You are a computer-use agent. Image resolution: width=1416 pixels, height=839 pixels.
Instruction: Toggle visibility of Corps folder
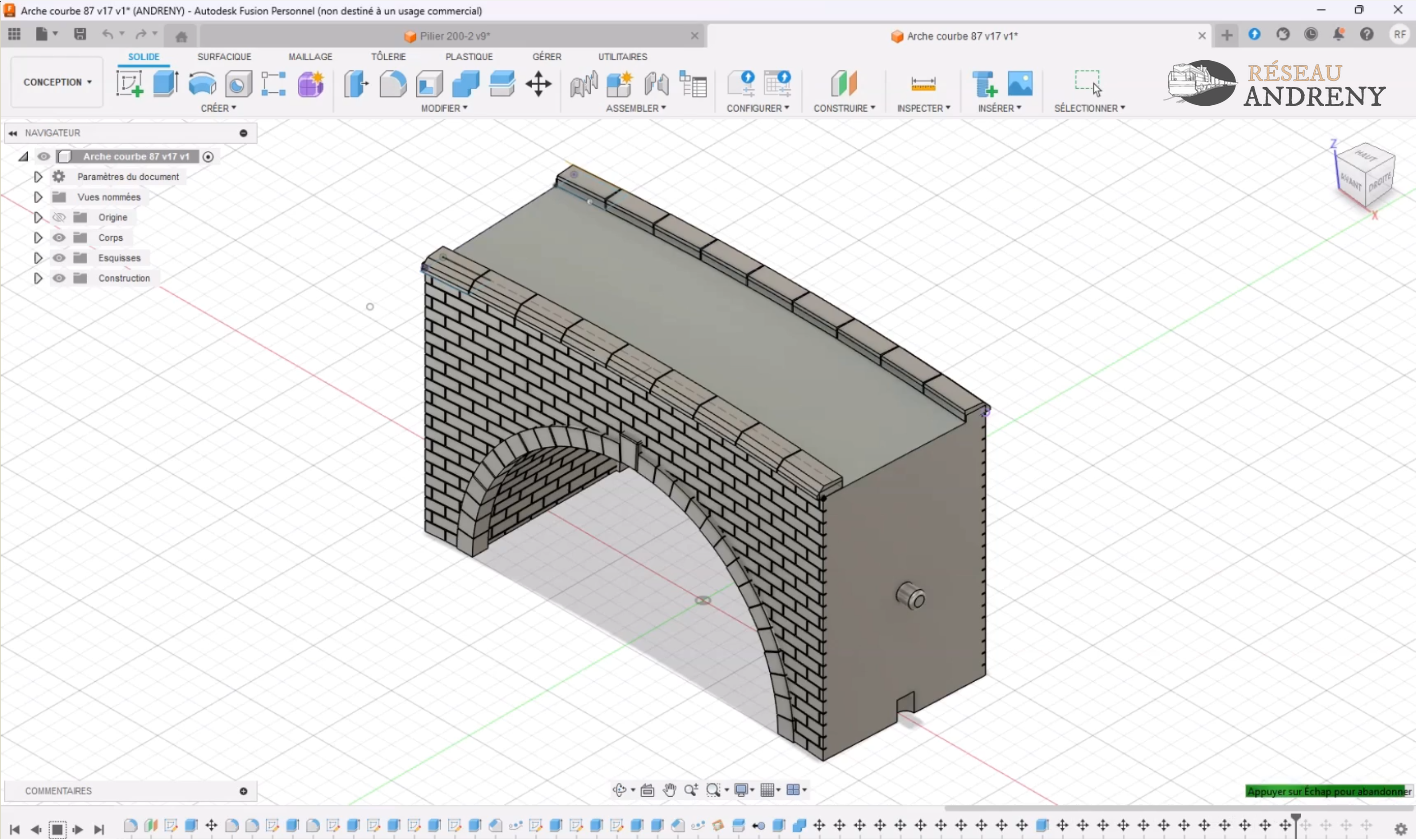(59, 238)
